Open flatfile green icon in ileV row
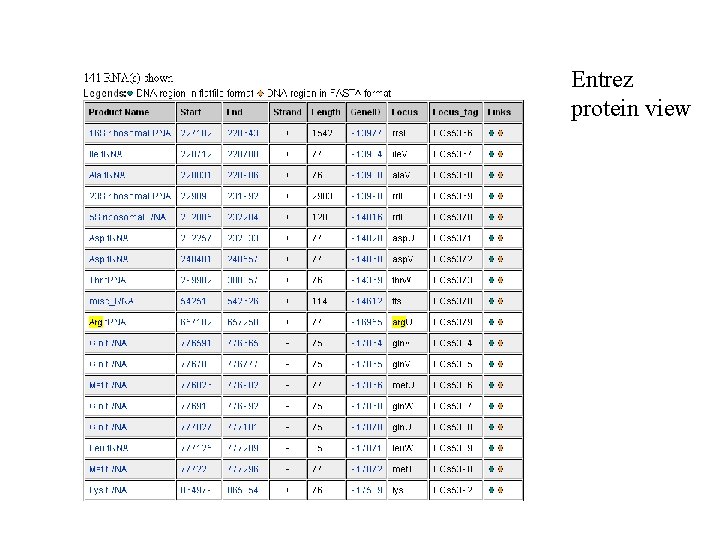The width and height of the screenshot is (720, 540). 491,154
